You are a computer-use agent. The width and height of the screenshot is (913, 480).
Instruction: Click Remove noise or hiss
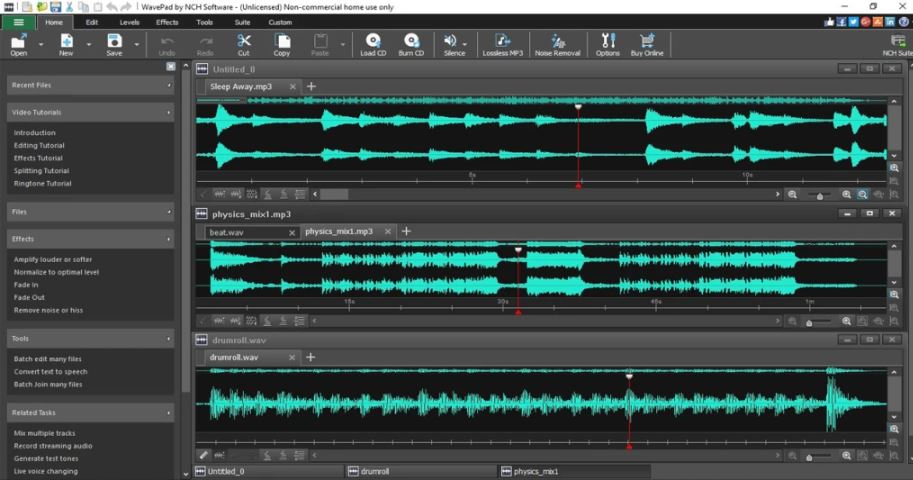(x=48, y=310)
